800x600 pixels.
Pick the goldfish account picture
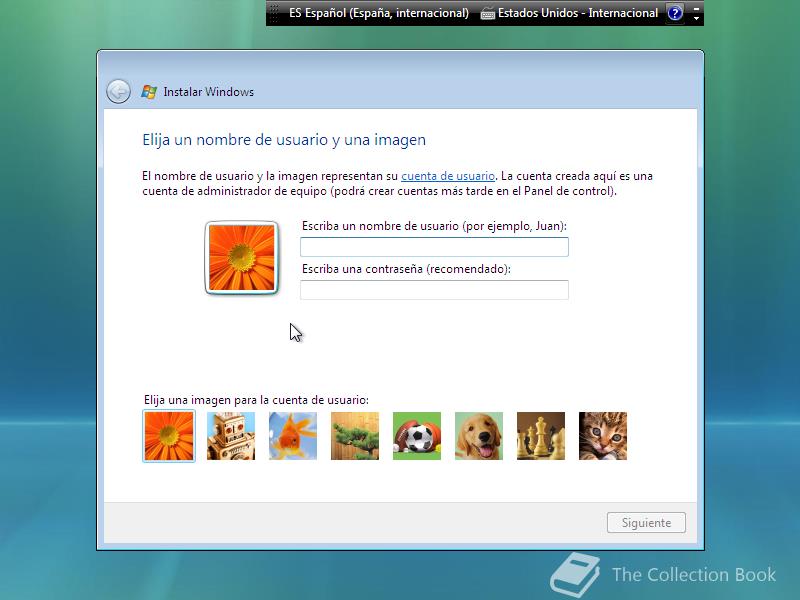(293, 436)
